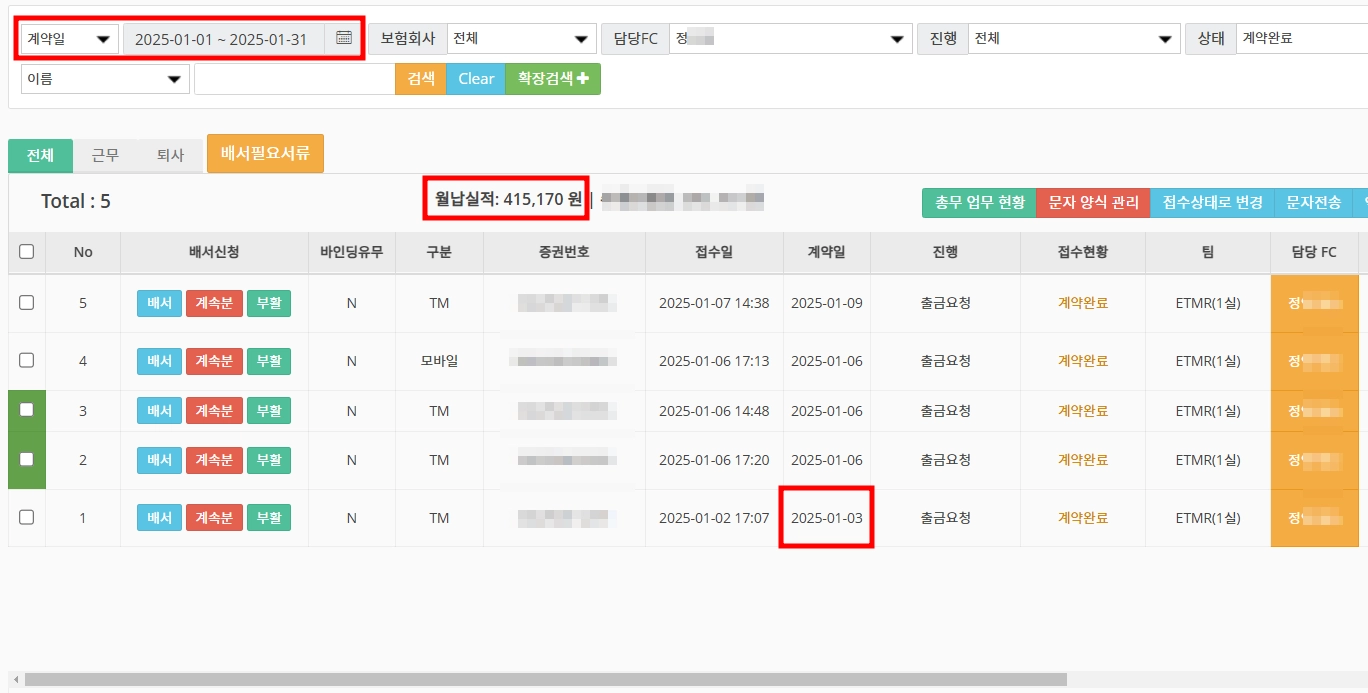Check the checkbox on row 5
The width and height of the screenshot is (1368, 693).
(26, 303)
